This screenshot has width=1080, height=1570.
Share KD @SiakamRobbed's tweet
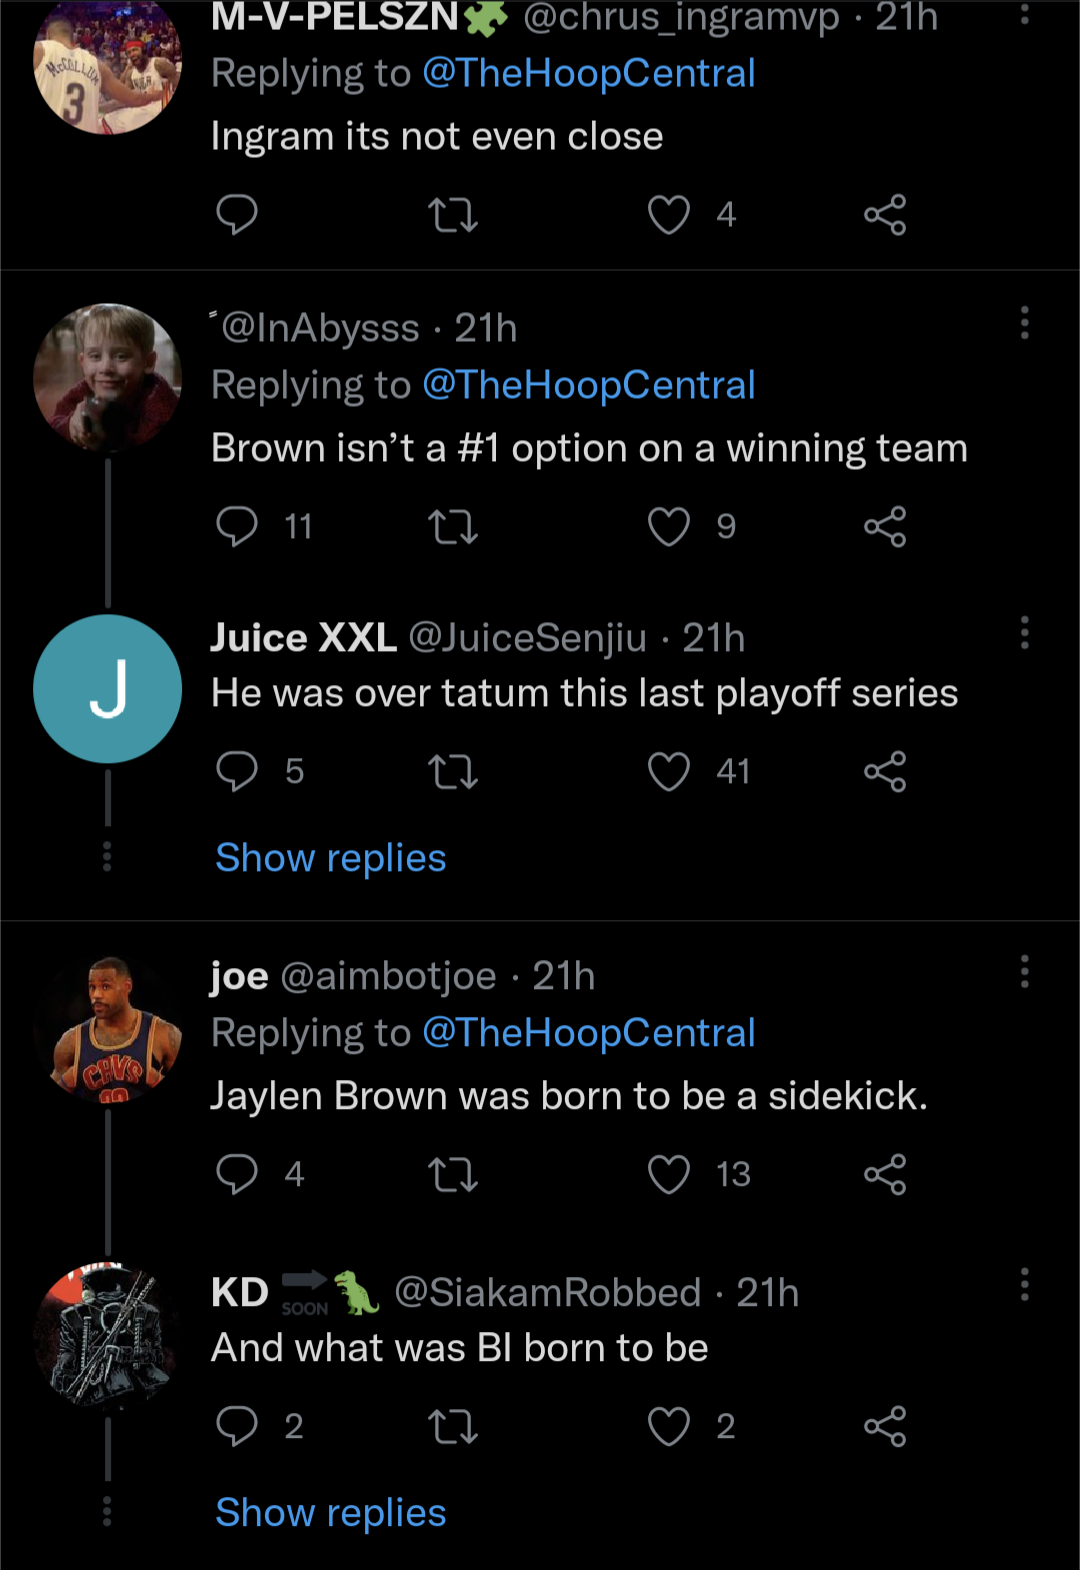pos(885,1426)
